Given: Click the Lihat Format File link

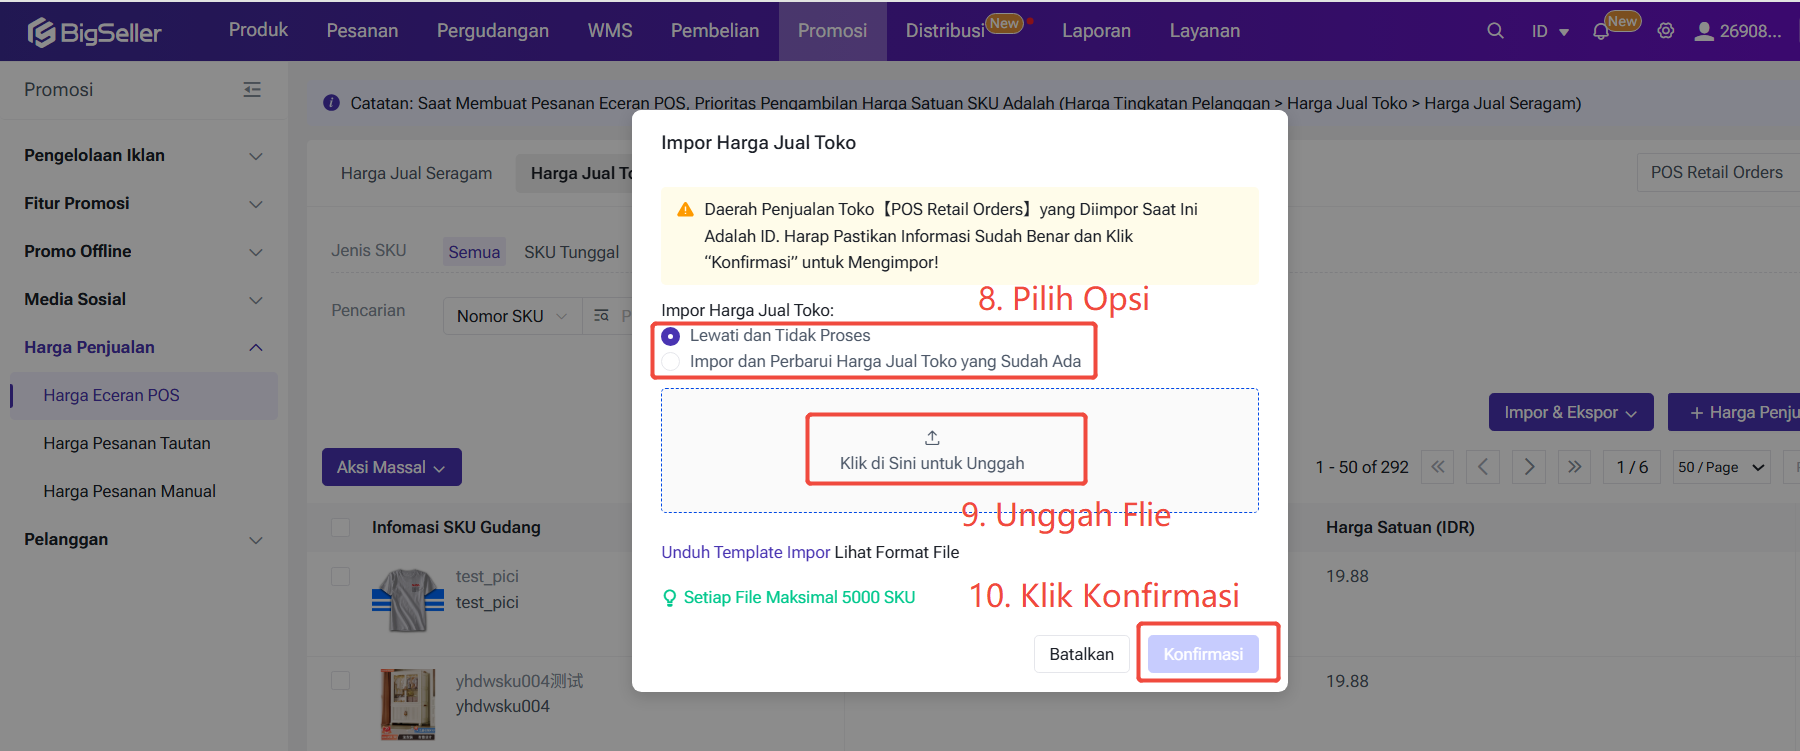Looking at the screenshot, I should pyautogui.click(x=897, y=553).
